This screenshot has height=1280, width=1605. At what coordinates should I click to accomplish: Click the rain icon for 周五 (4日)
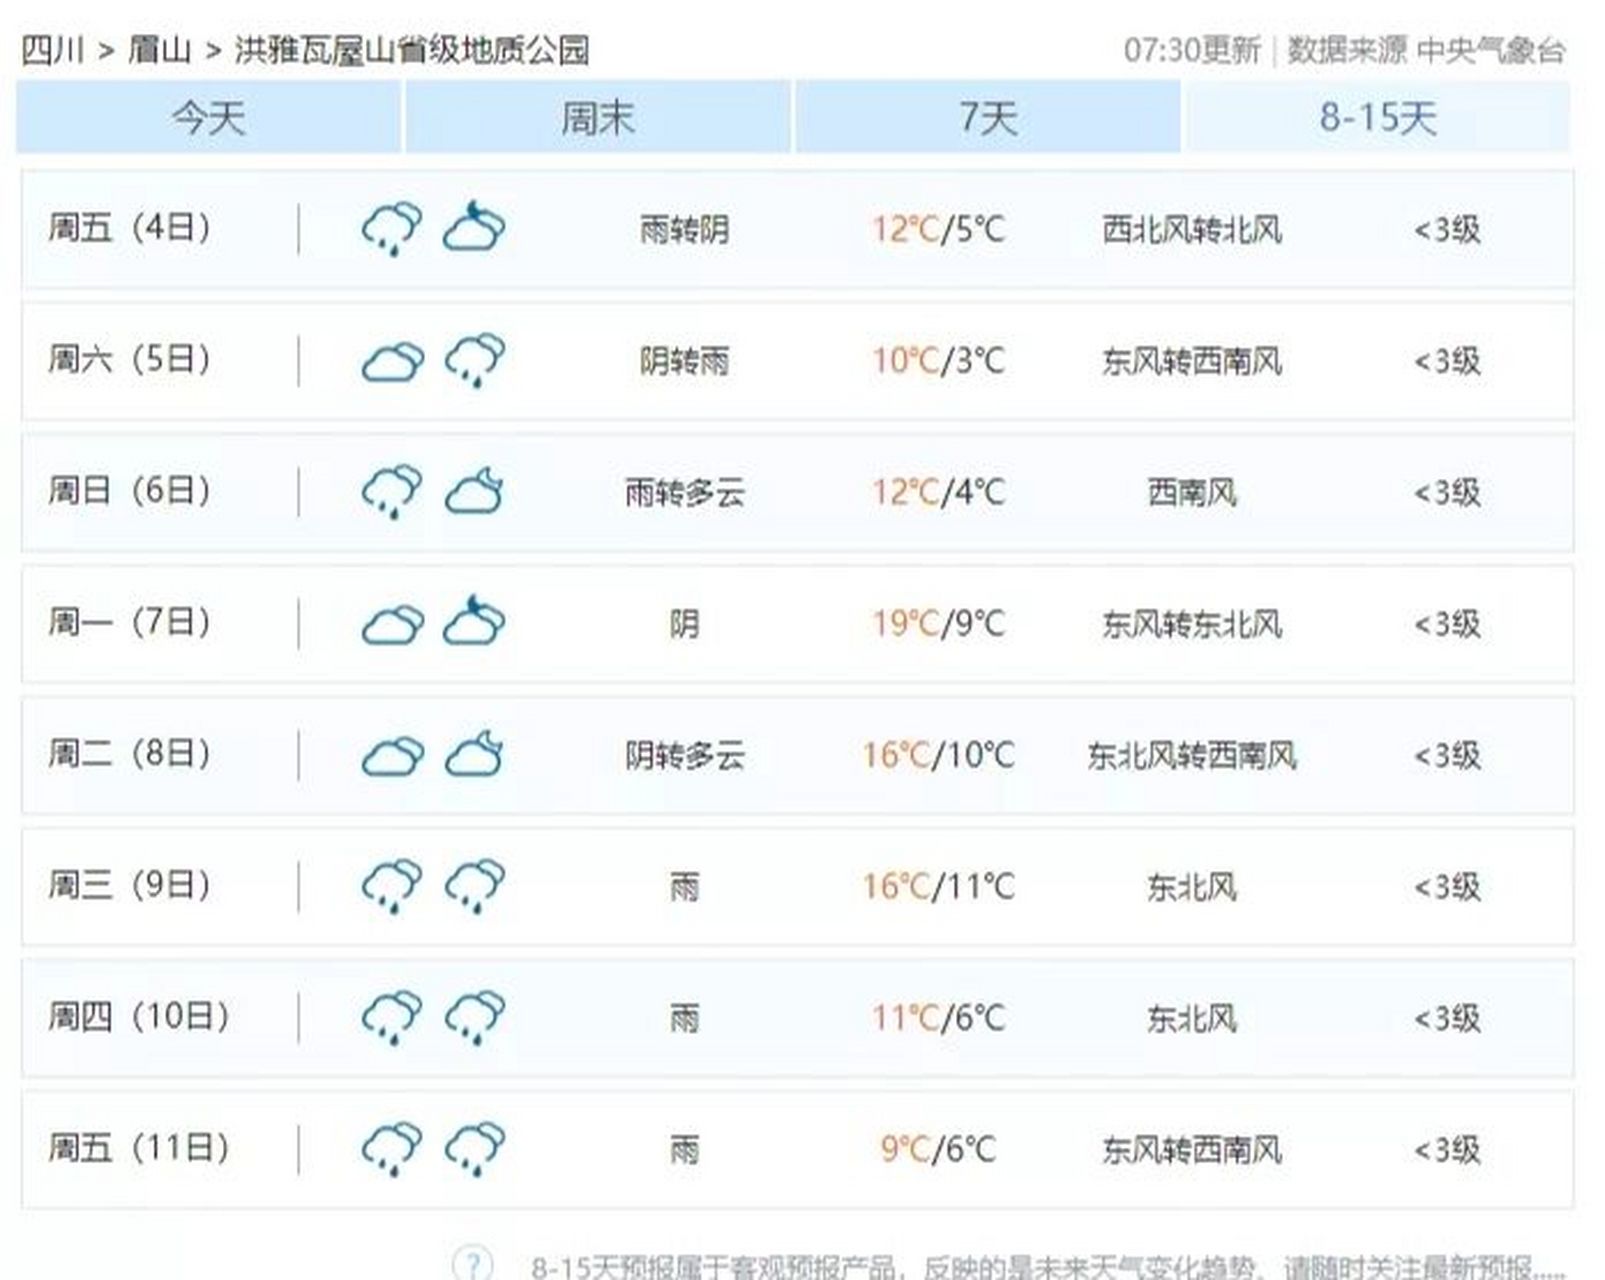(390, 226)
